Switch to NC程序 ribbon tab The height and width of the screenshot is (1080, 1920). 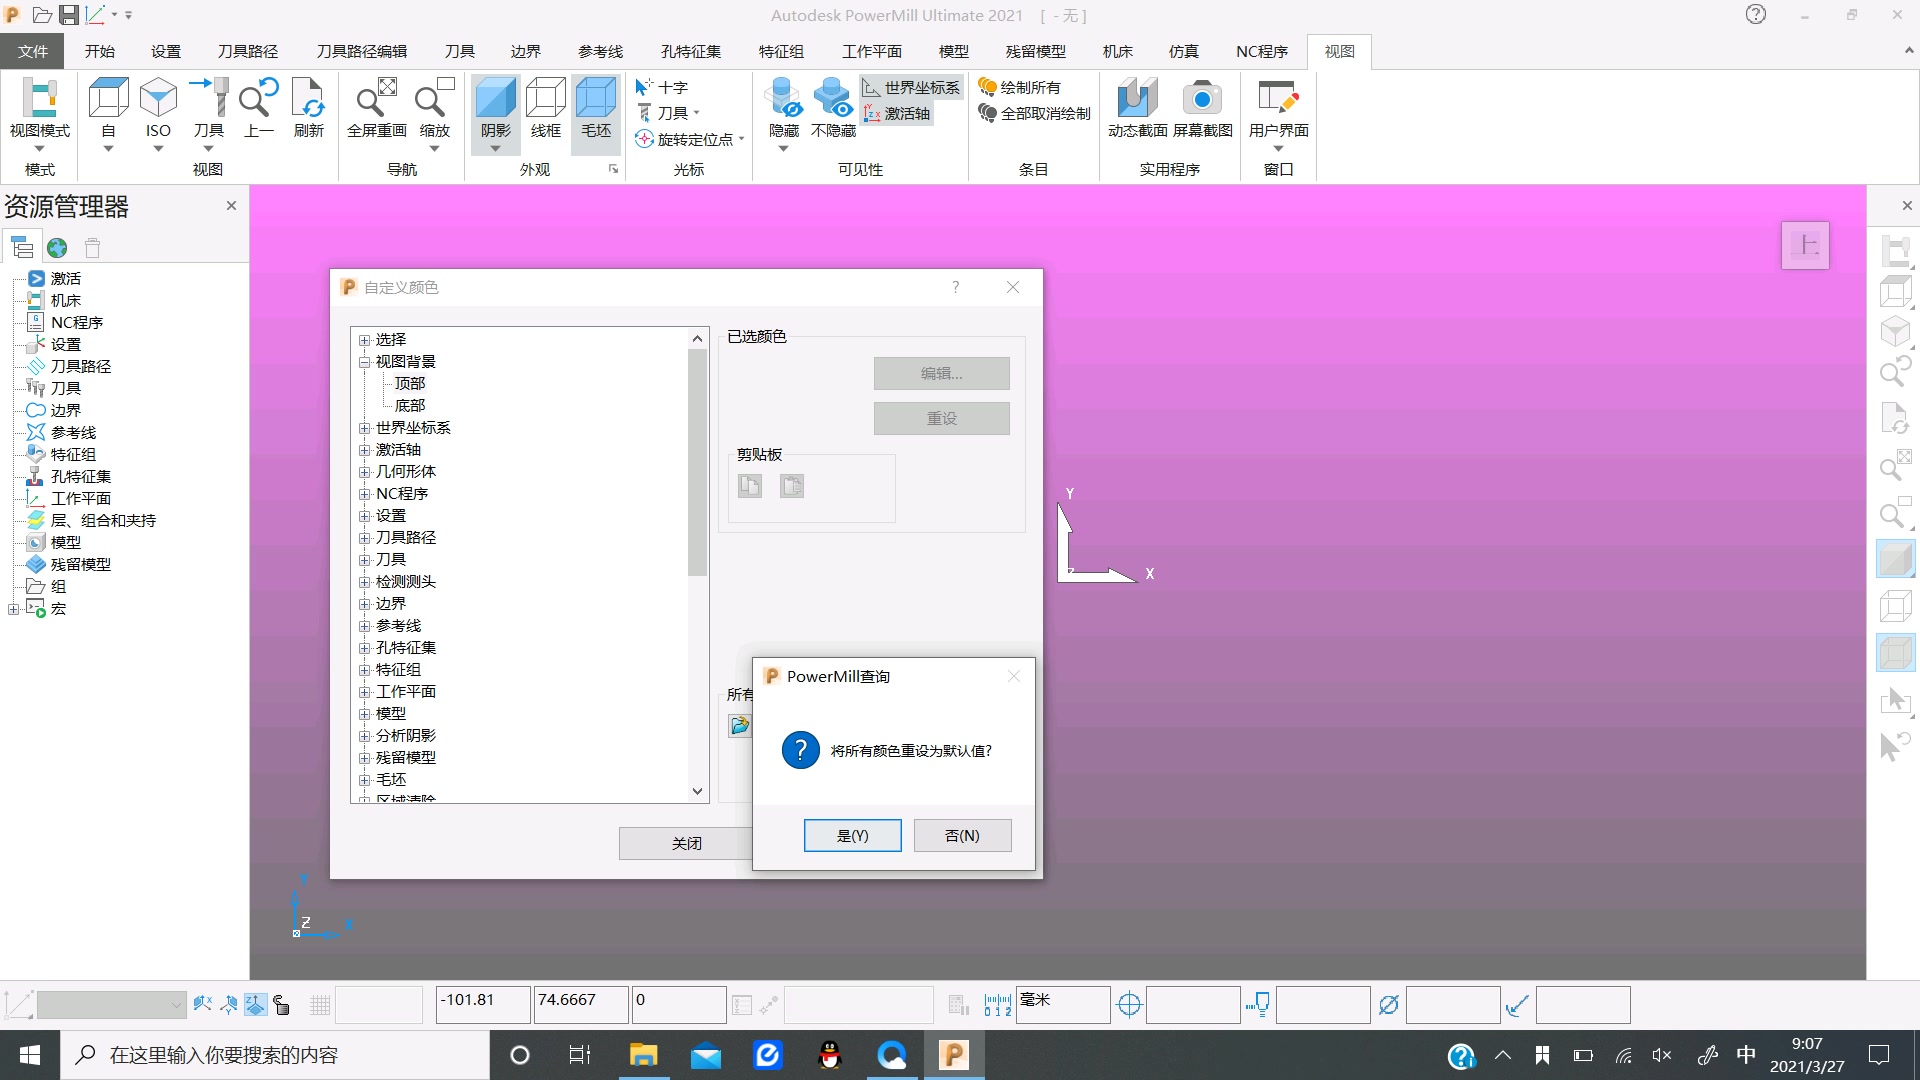click(x=1261, y=51)
